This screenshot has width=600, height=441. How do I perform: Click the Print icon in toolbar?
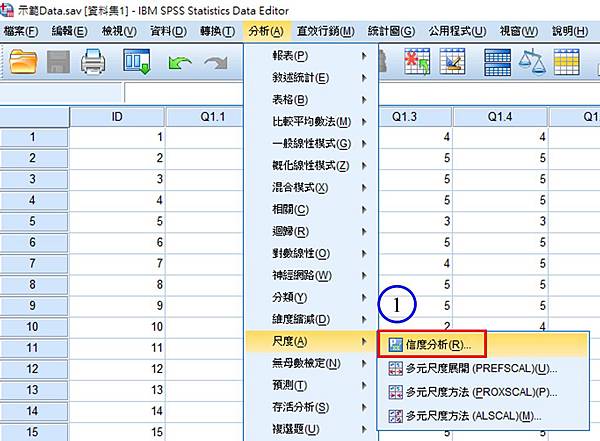click(93, 62)
